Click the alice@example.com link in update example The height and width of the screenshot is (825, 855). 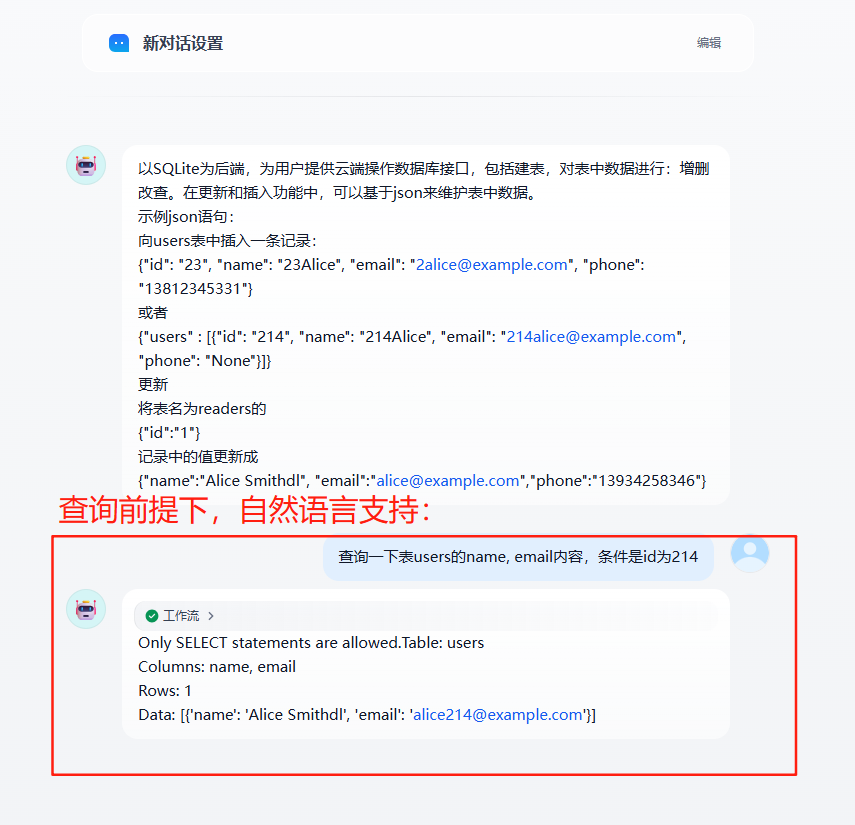(x=448, y=481)
